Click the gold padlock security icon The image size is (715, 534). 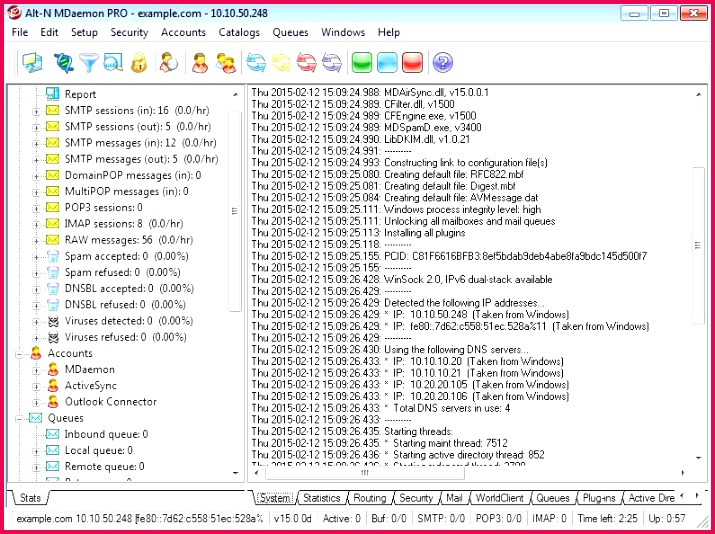(139, 62)
